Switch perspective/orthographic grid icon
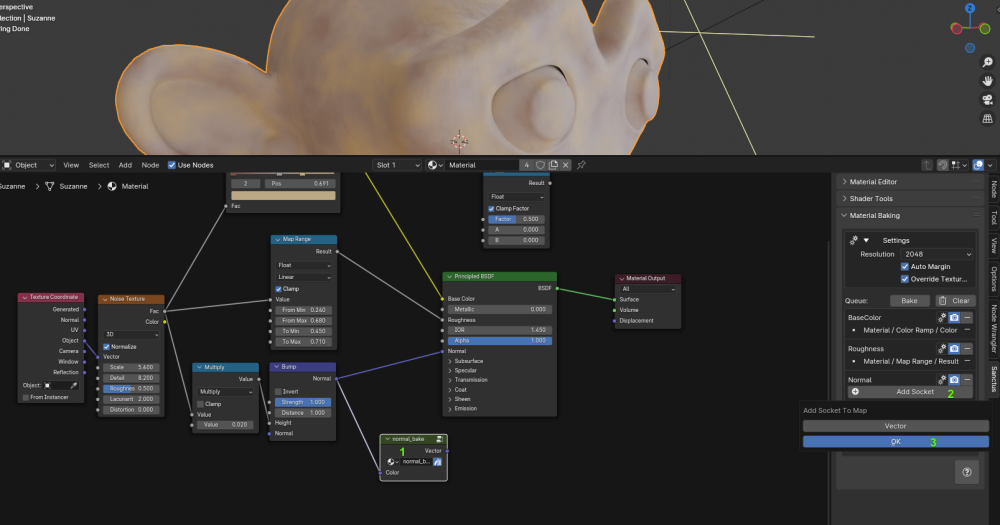This screenshot has height=525, width=1000. 987,119
